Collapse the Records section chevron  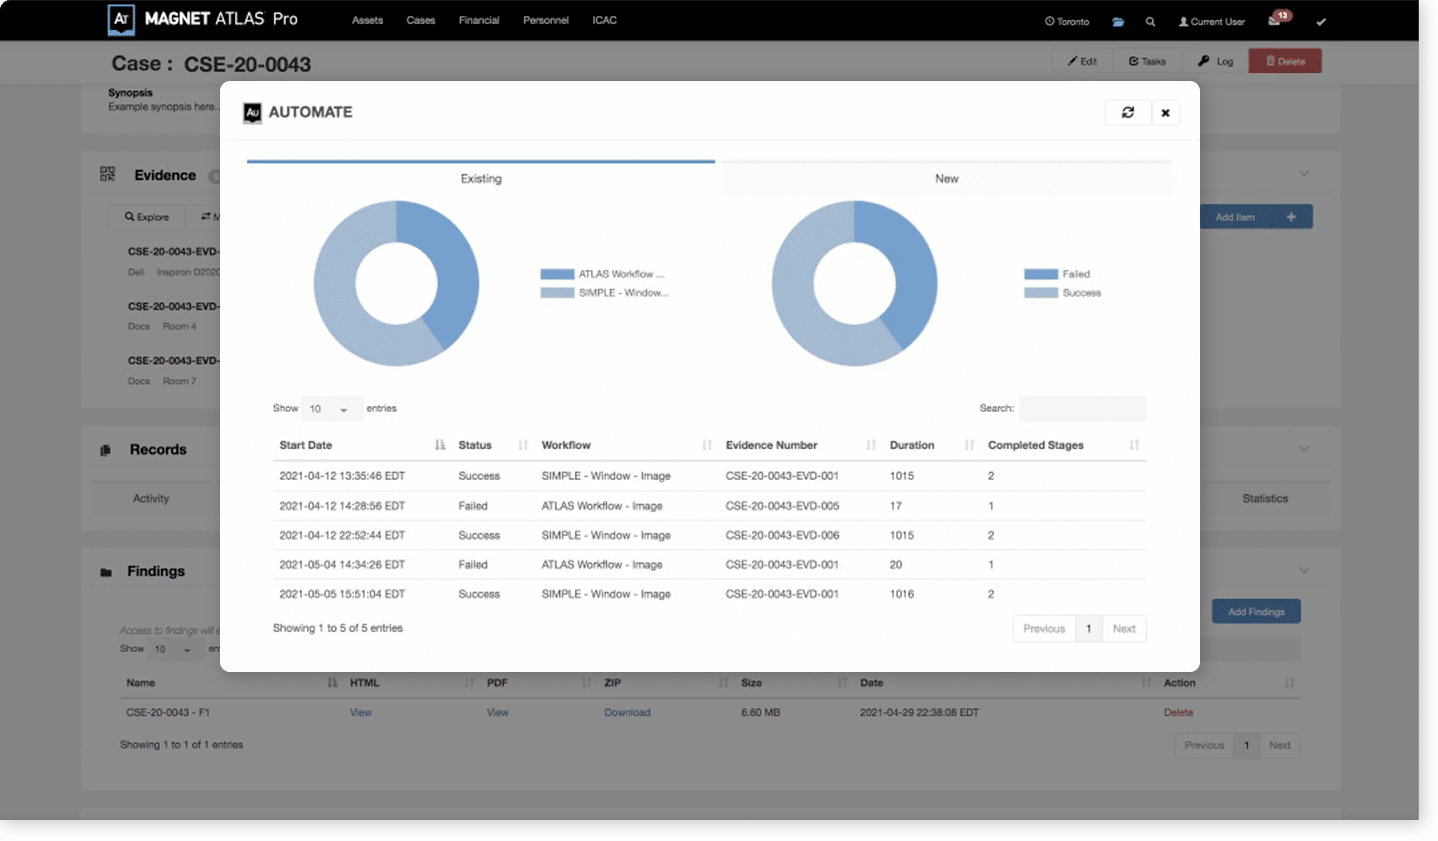pos(1304,449)
